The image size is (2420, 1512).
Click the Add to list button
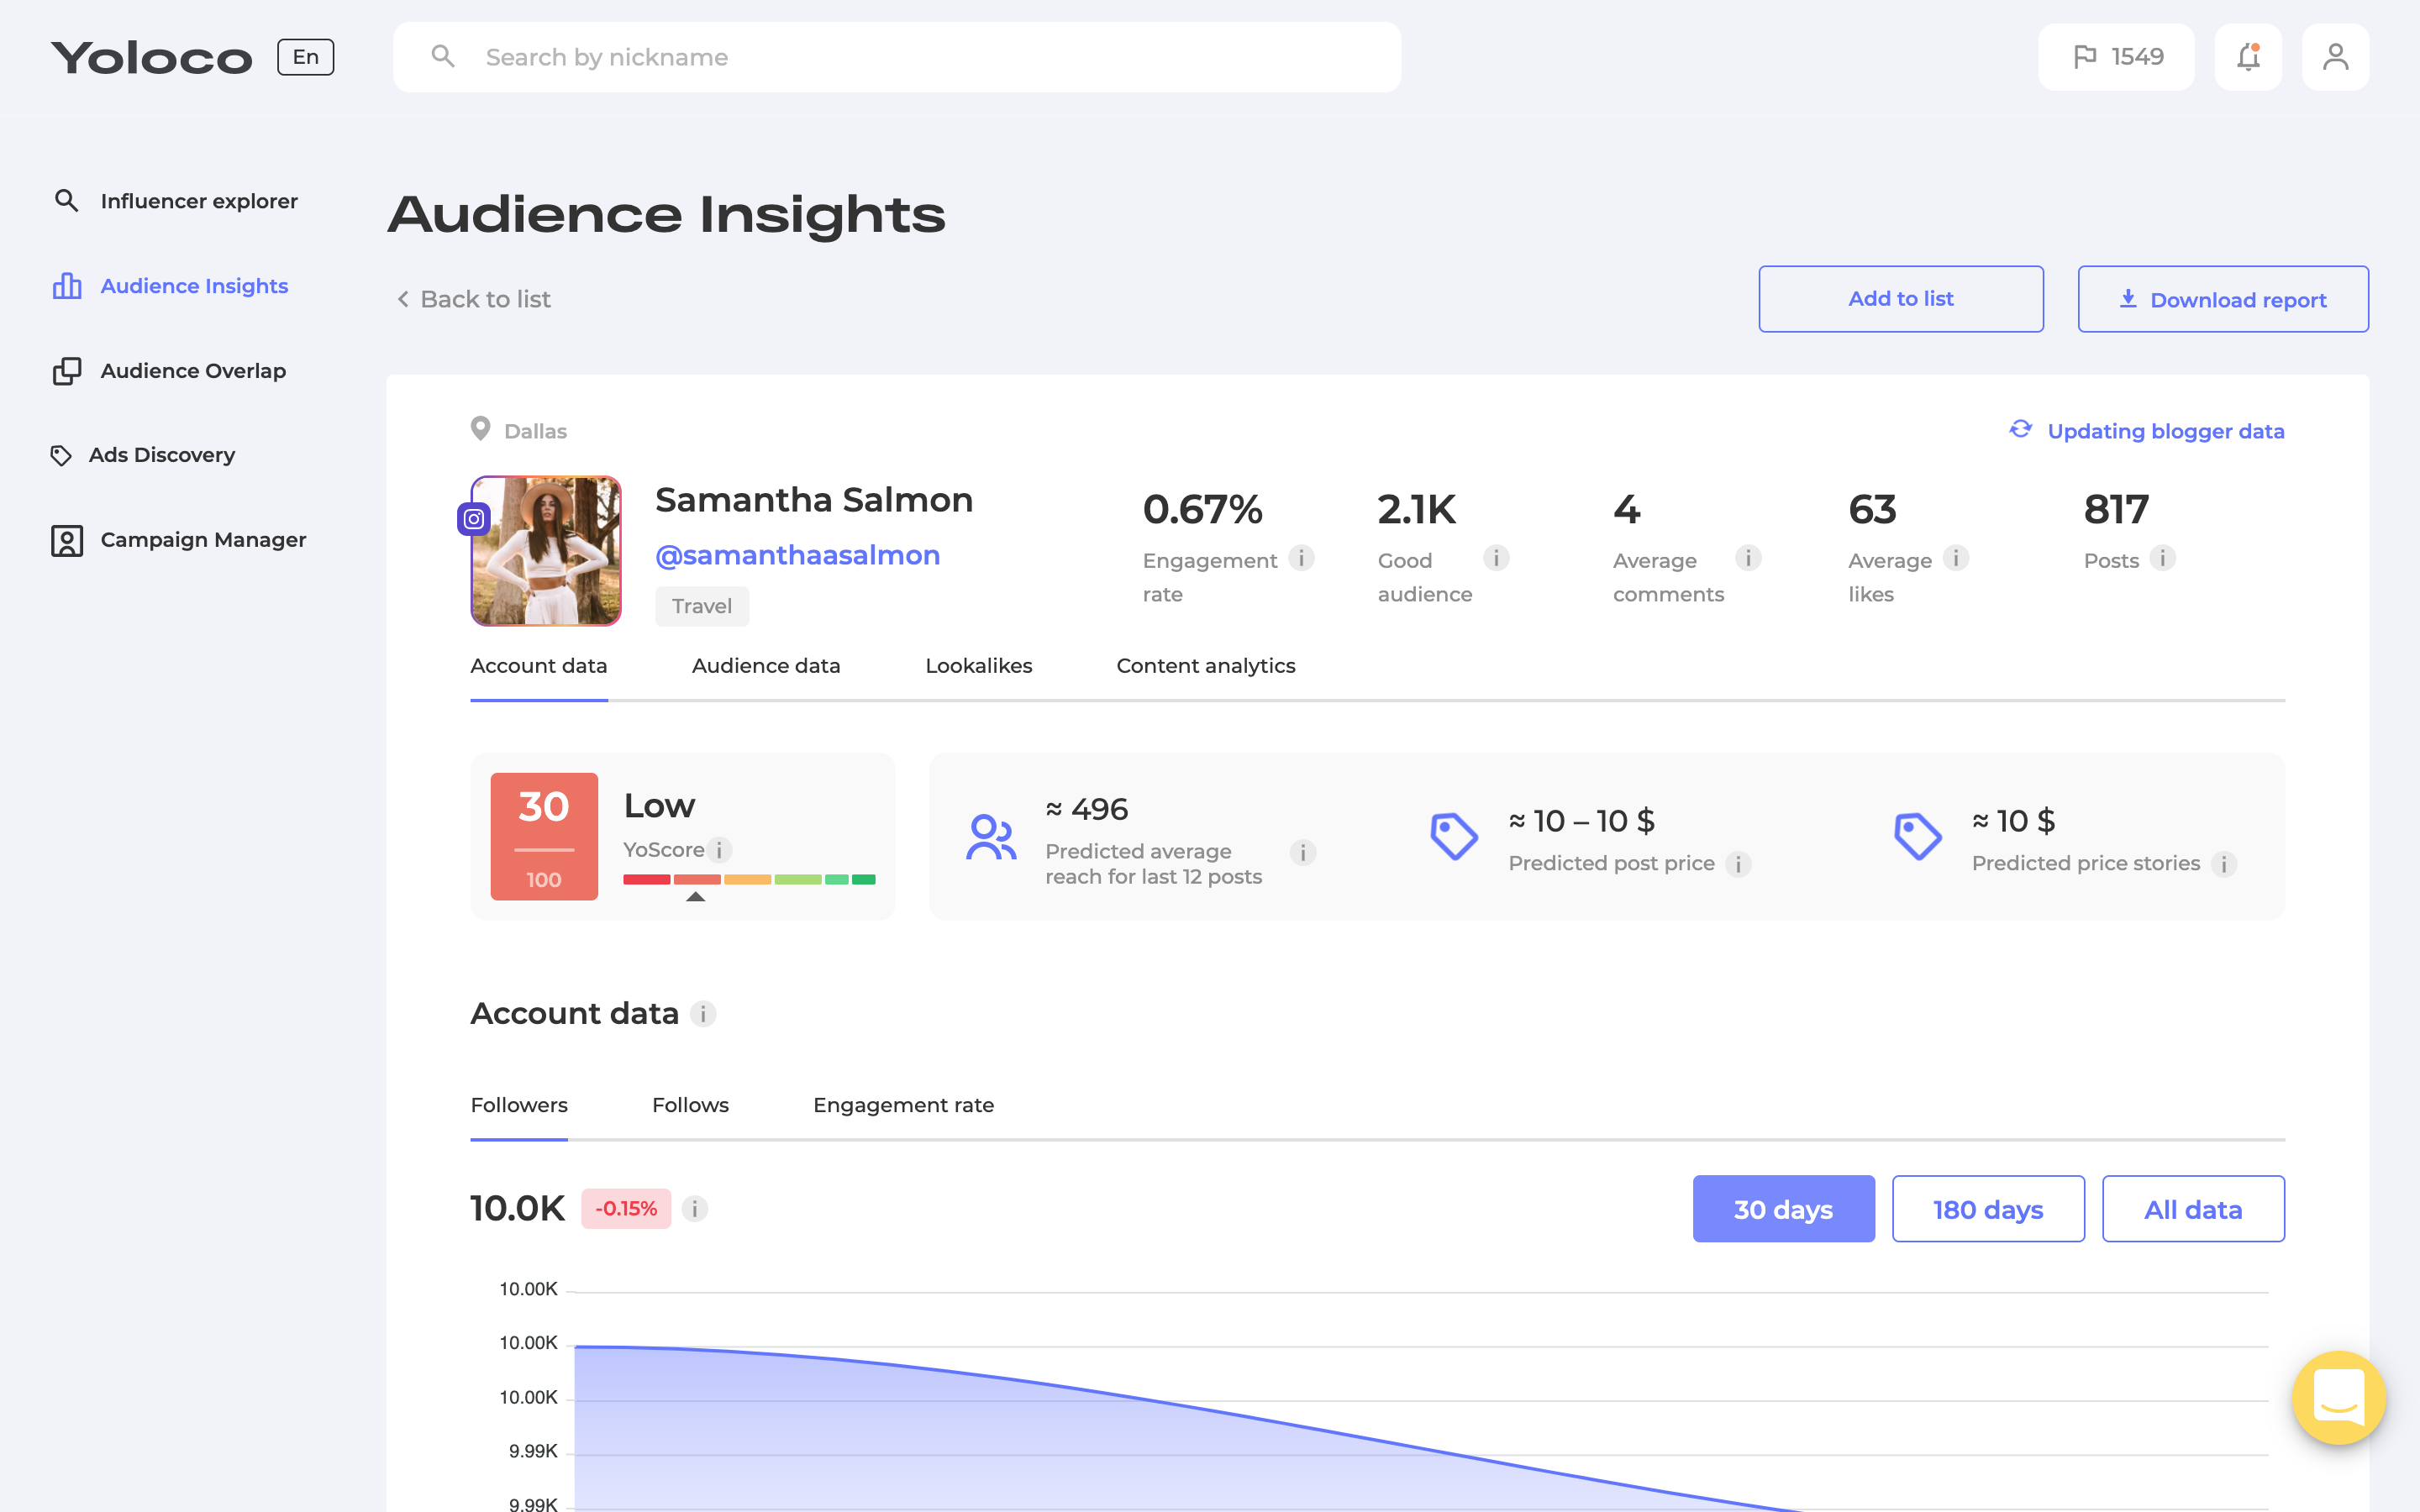click(1900, 298)
